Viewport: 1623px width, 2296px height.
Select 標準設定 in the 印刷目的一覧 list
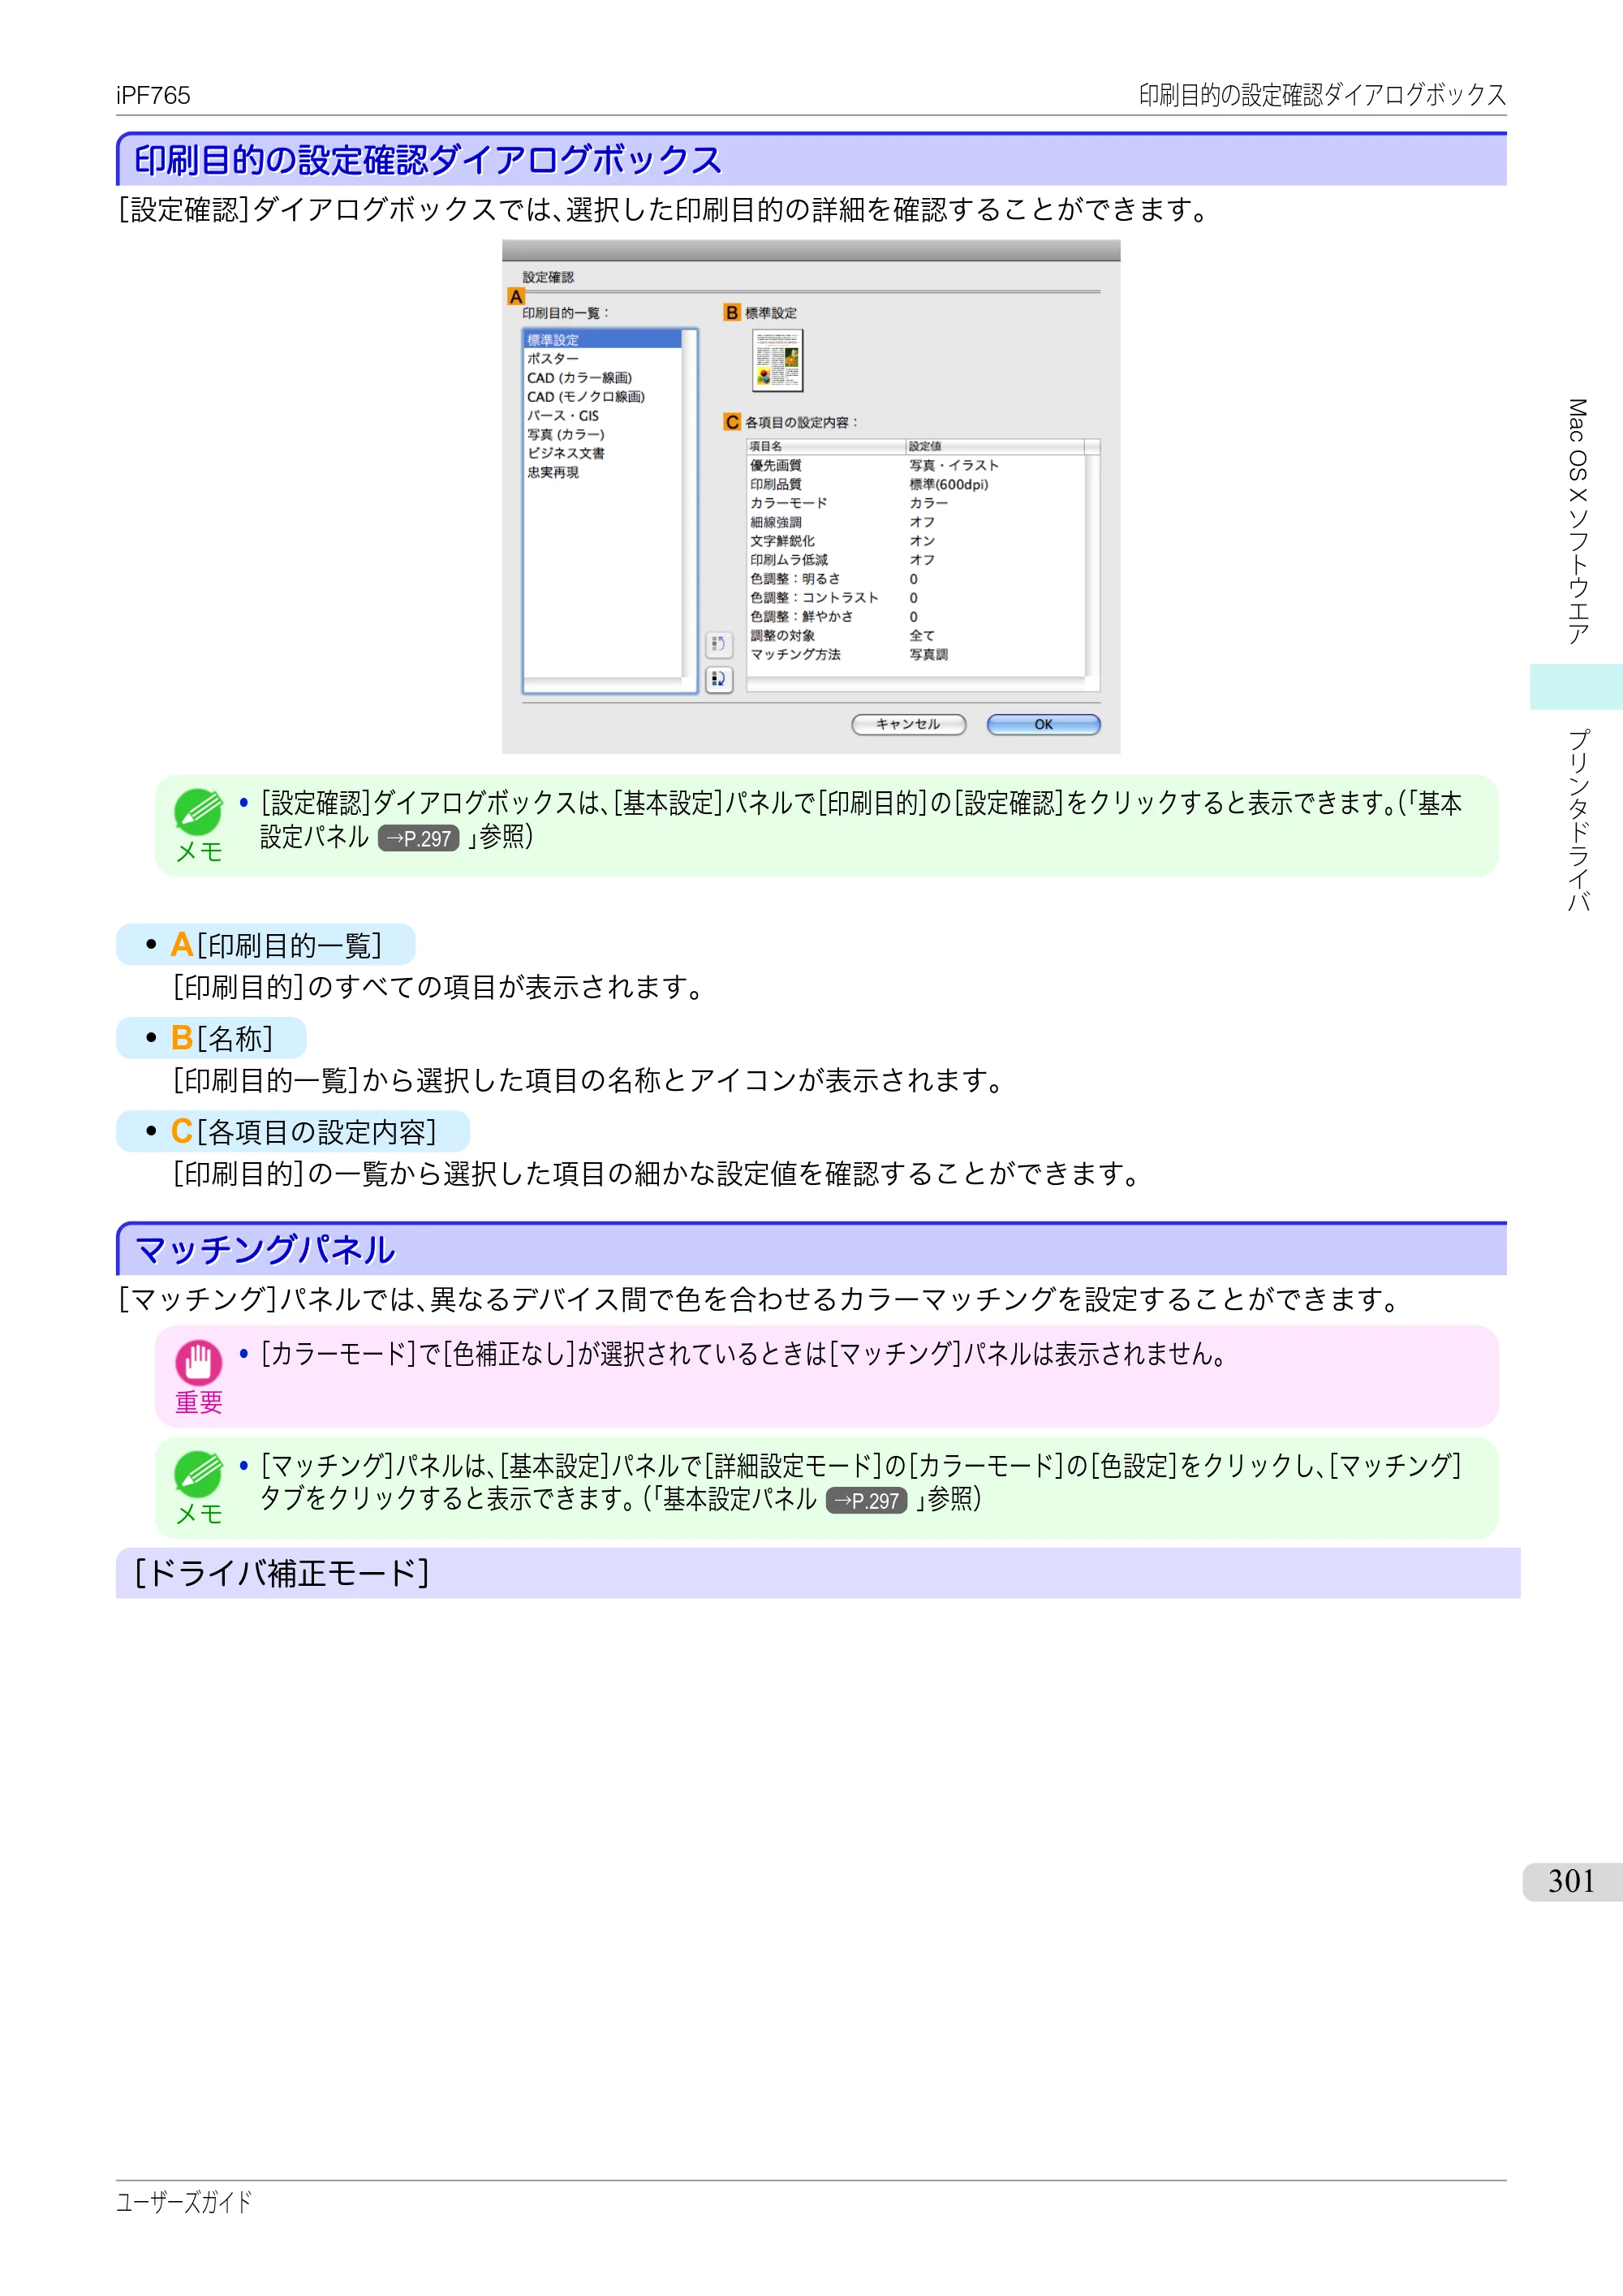[602, 340]
